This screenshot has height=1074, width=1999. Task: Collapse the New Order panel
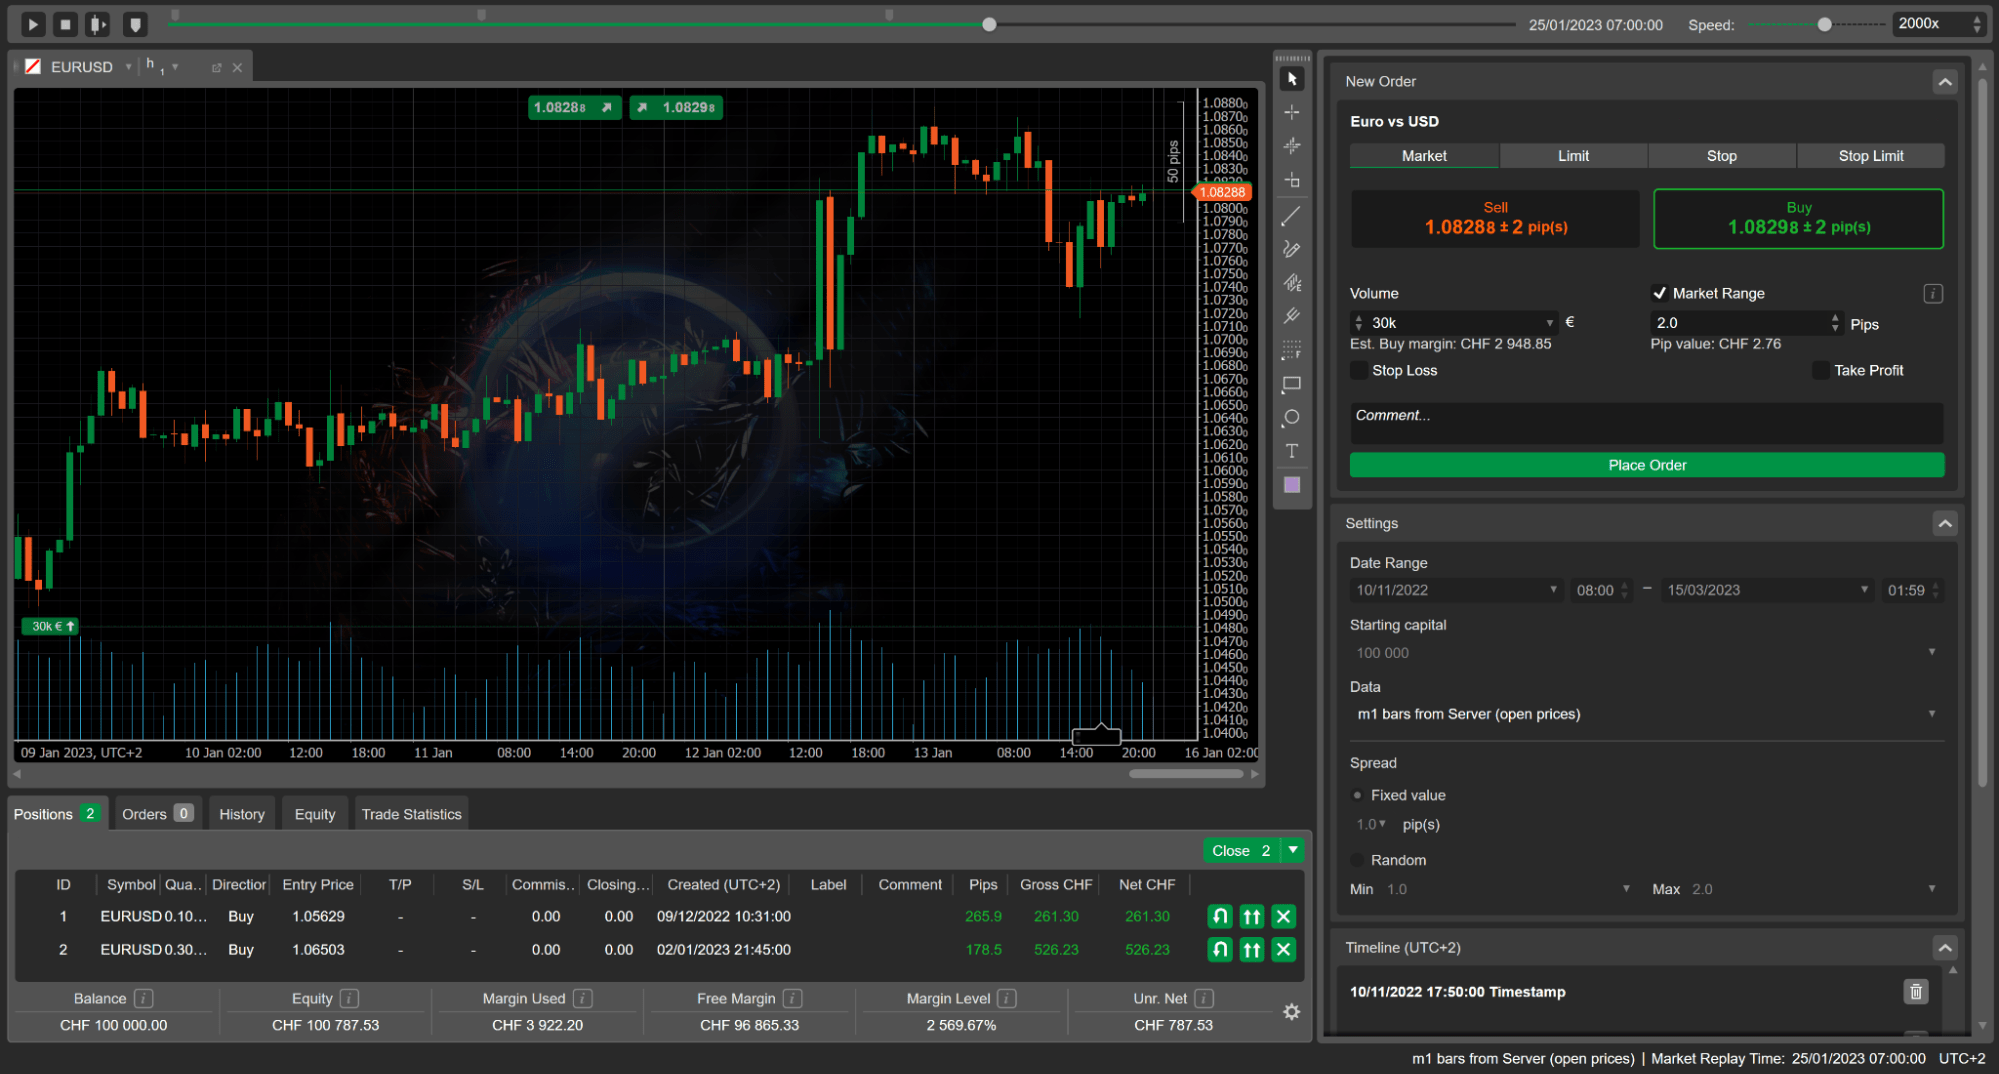[x=1945, y=82]
